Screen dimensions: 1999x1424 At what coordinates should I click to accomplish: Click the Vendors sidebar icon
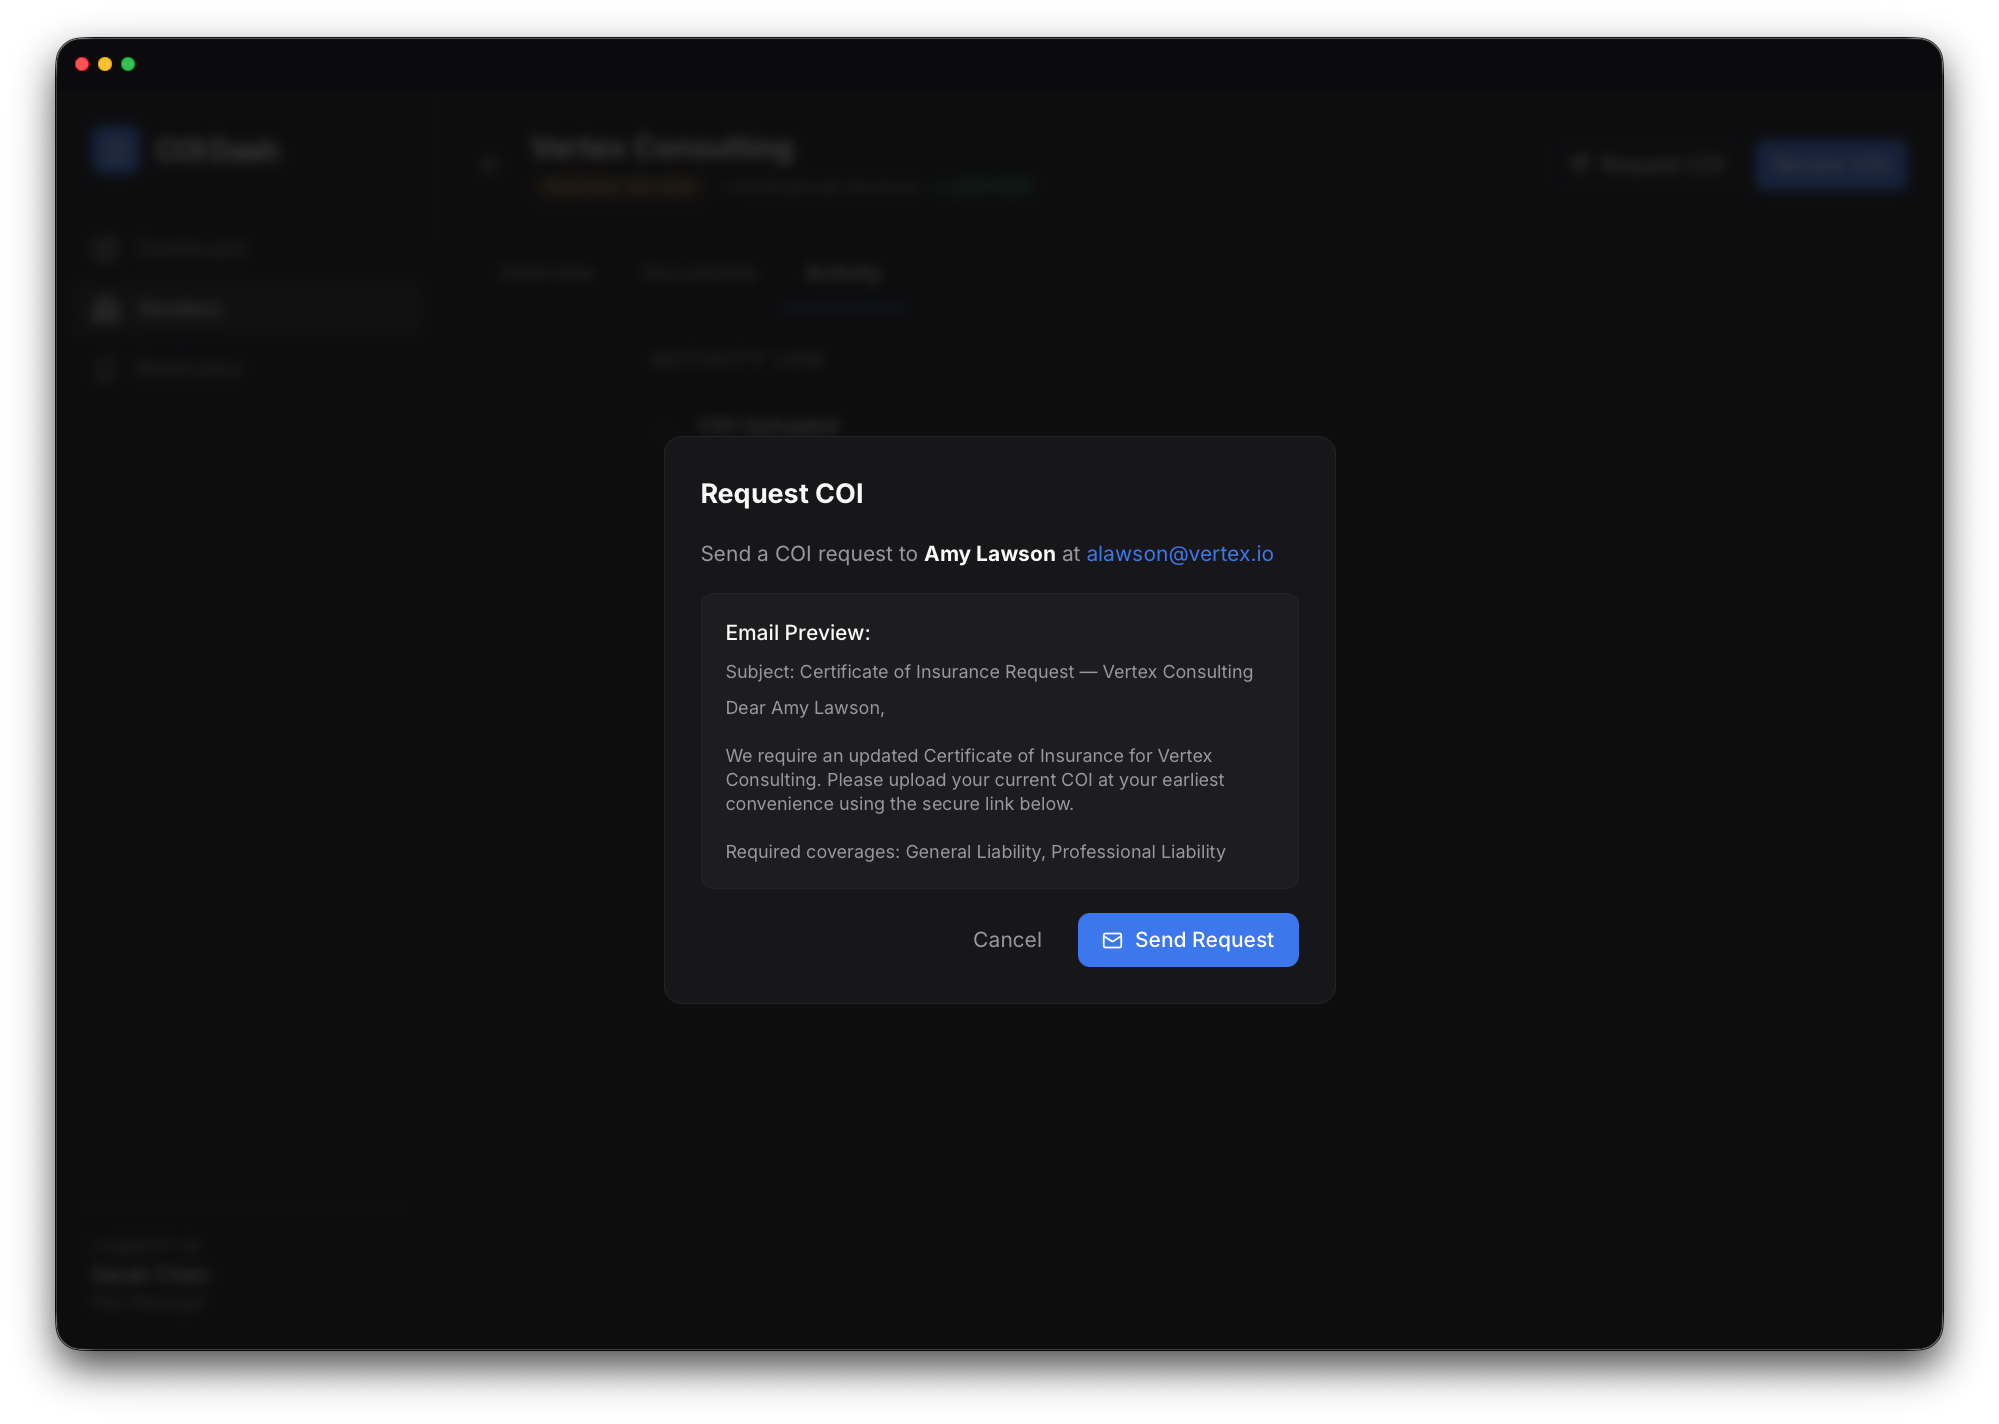point(105,308)
